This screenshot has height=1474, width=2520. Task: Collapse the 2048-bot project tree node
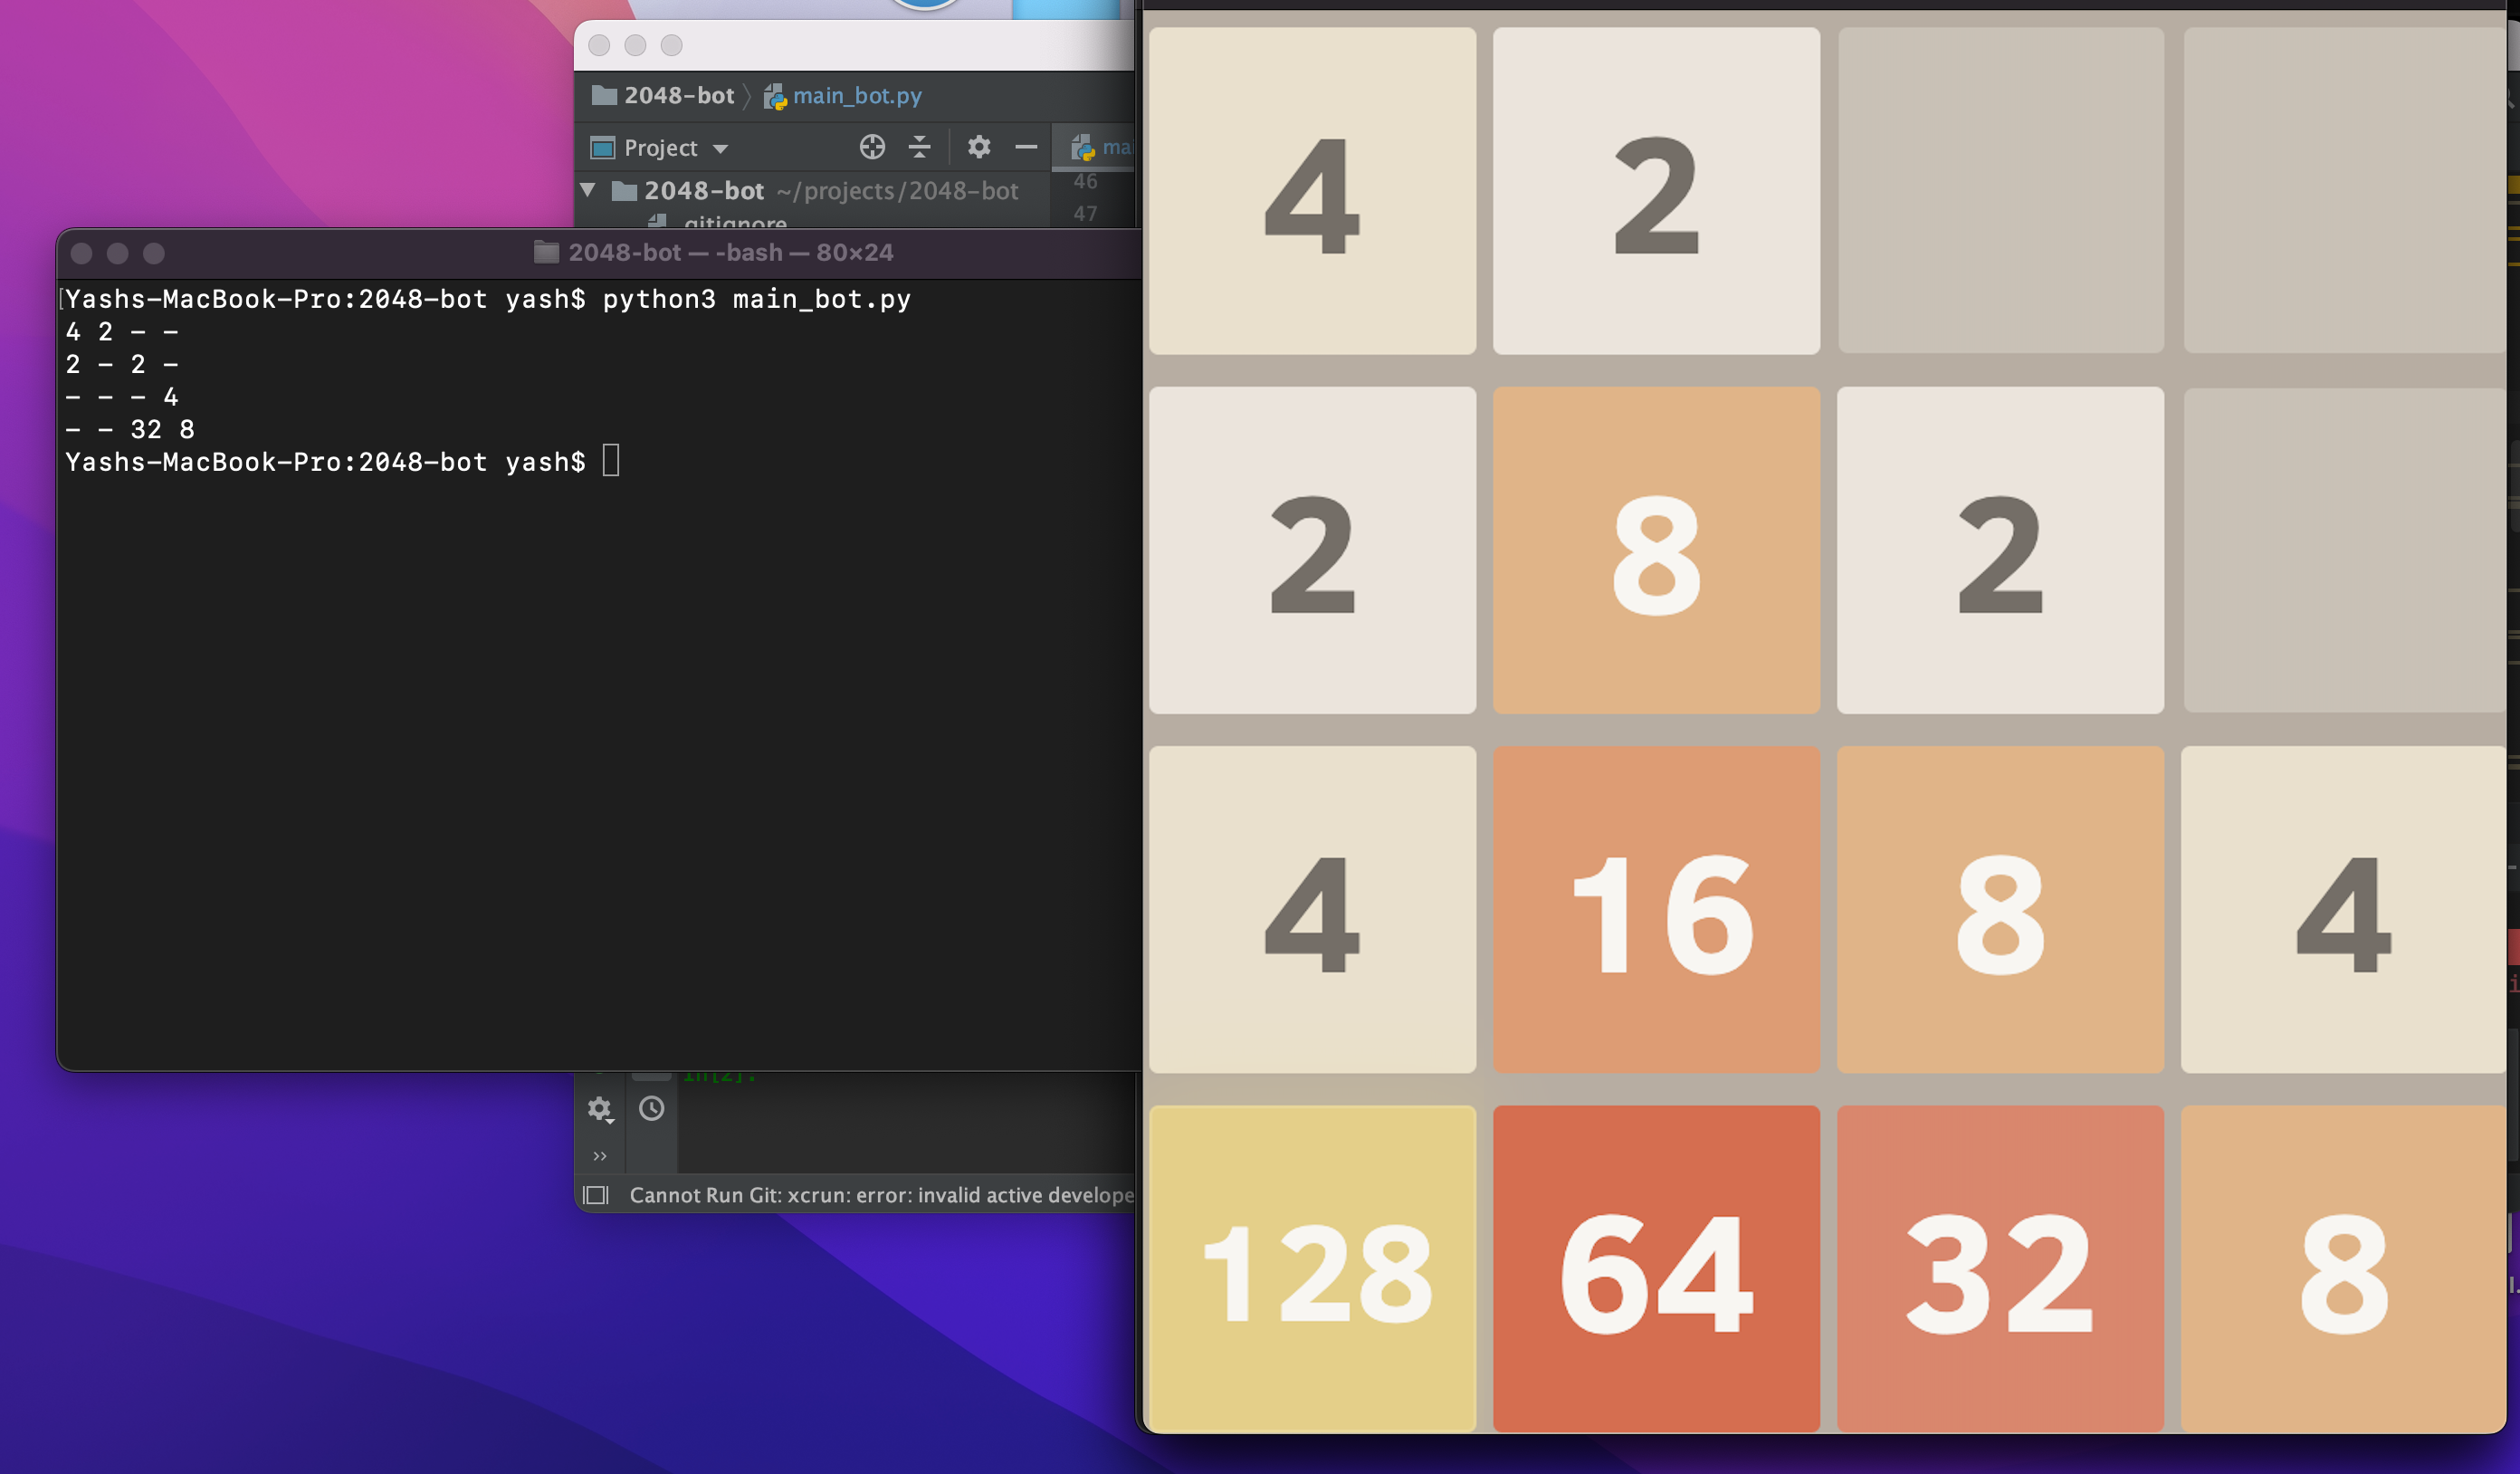(x=588, y=190)
